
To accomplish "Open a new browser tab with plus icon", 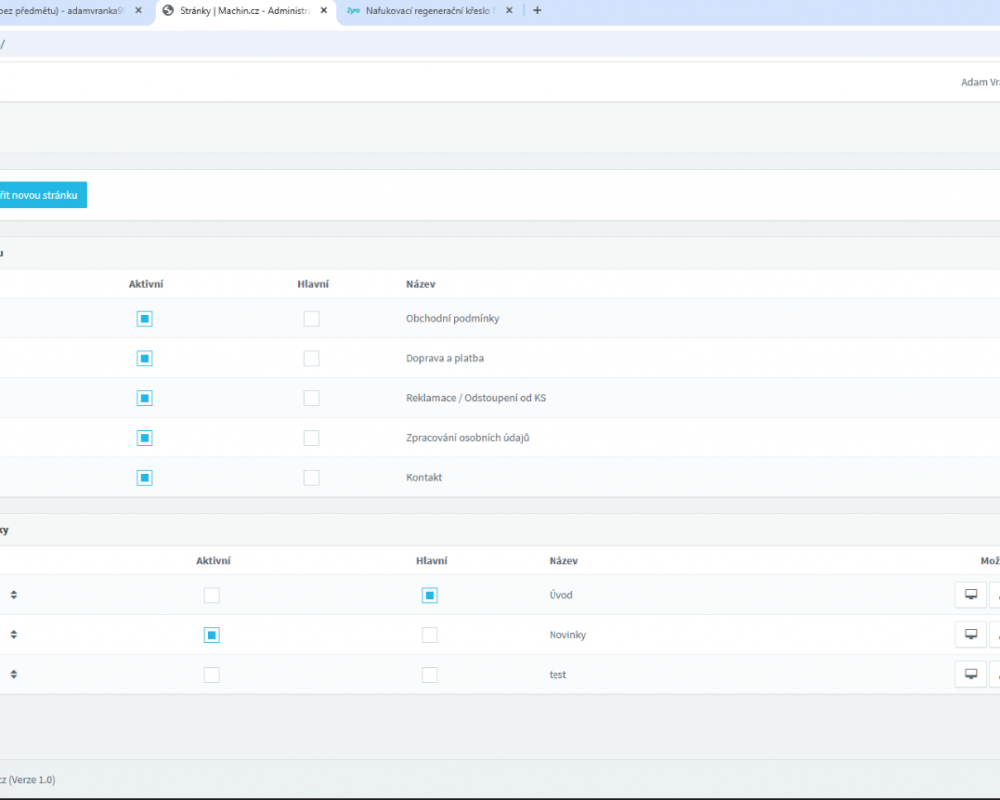I will pyautogui.click(x=537, y=10).
